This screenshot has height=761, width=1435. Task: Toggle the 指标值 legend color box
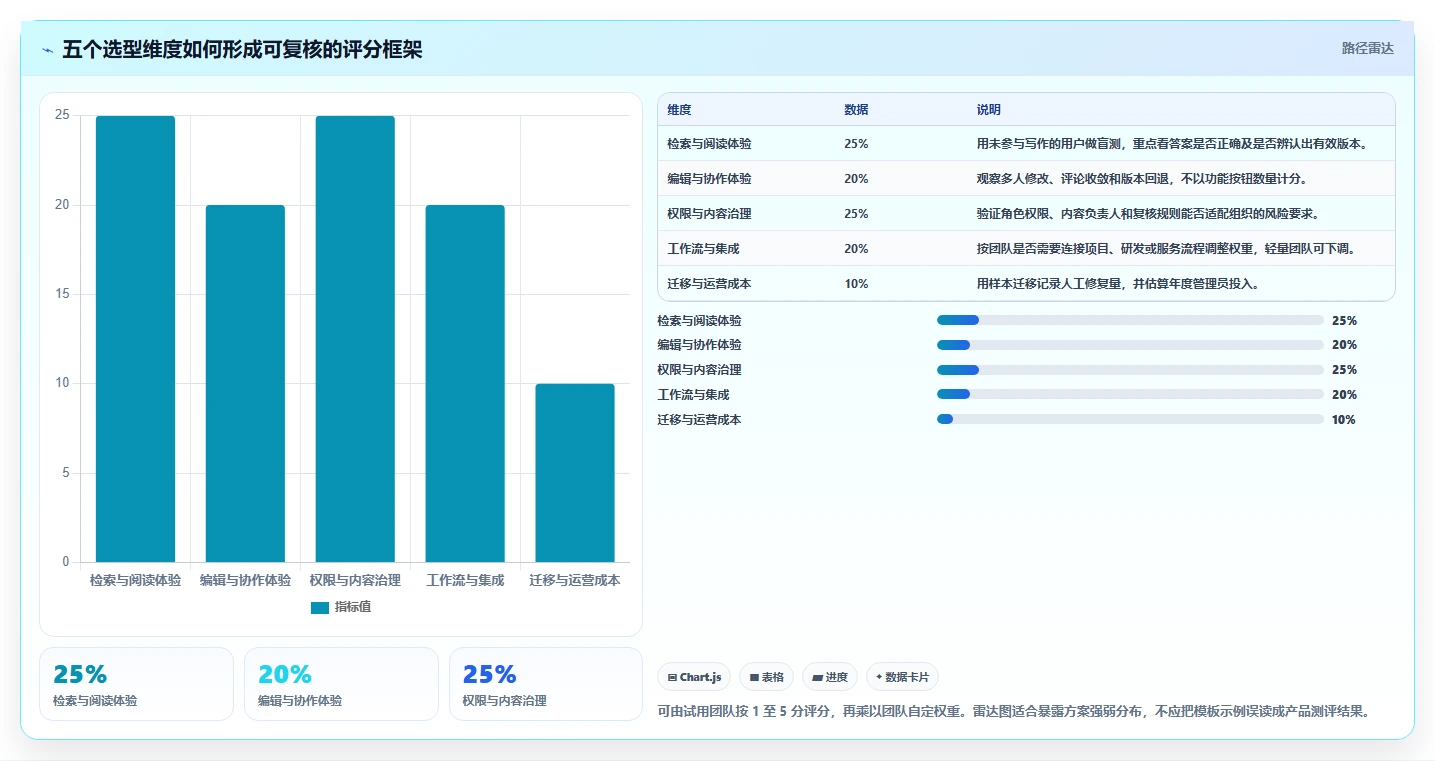coord(320,607)
